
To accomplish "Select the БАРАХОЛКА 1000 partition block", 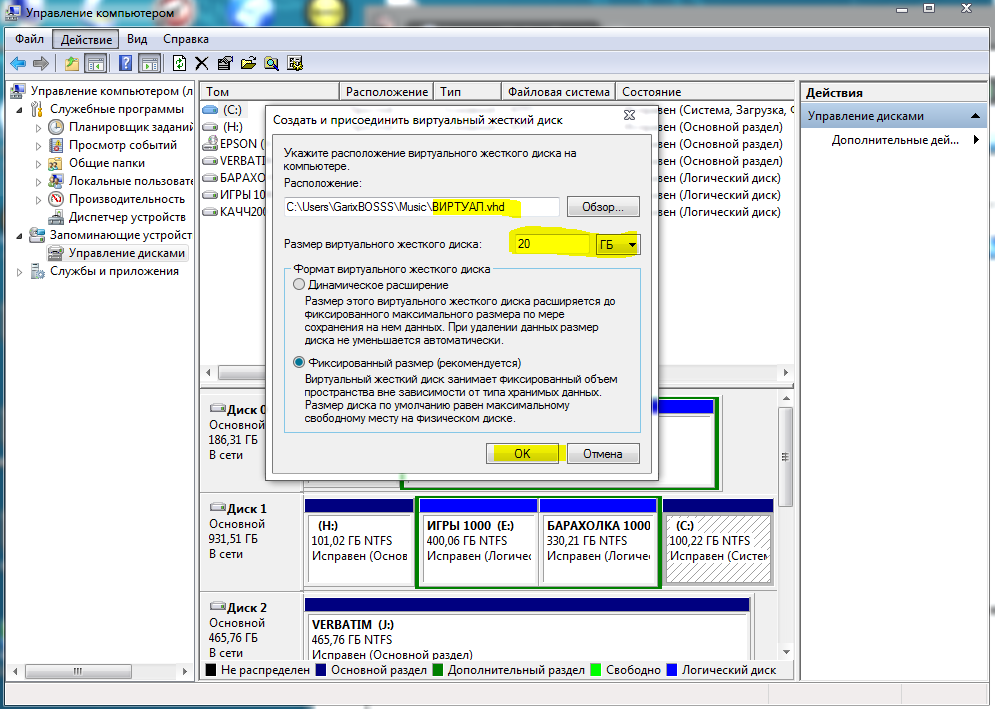I will (598, 541).
